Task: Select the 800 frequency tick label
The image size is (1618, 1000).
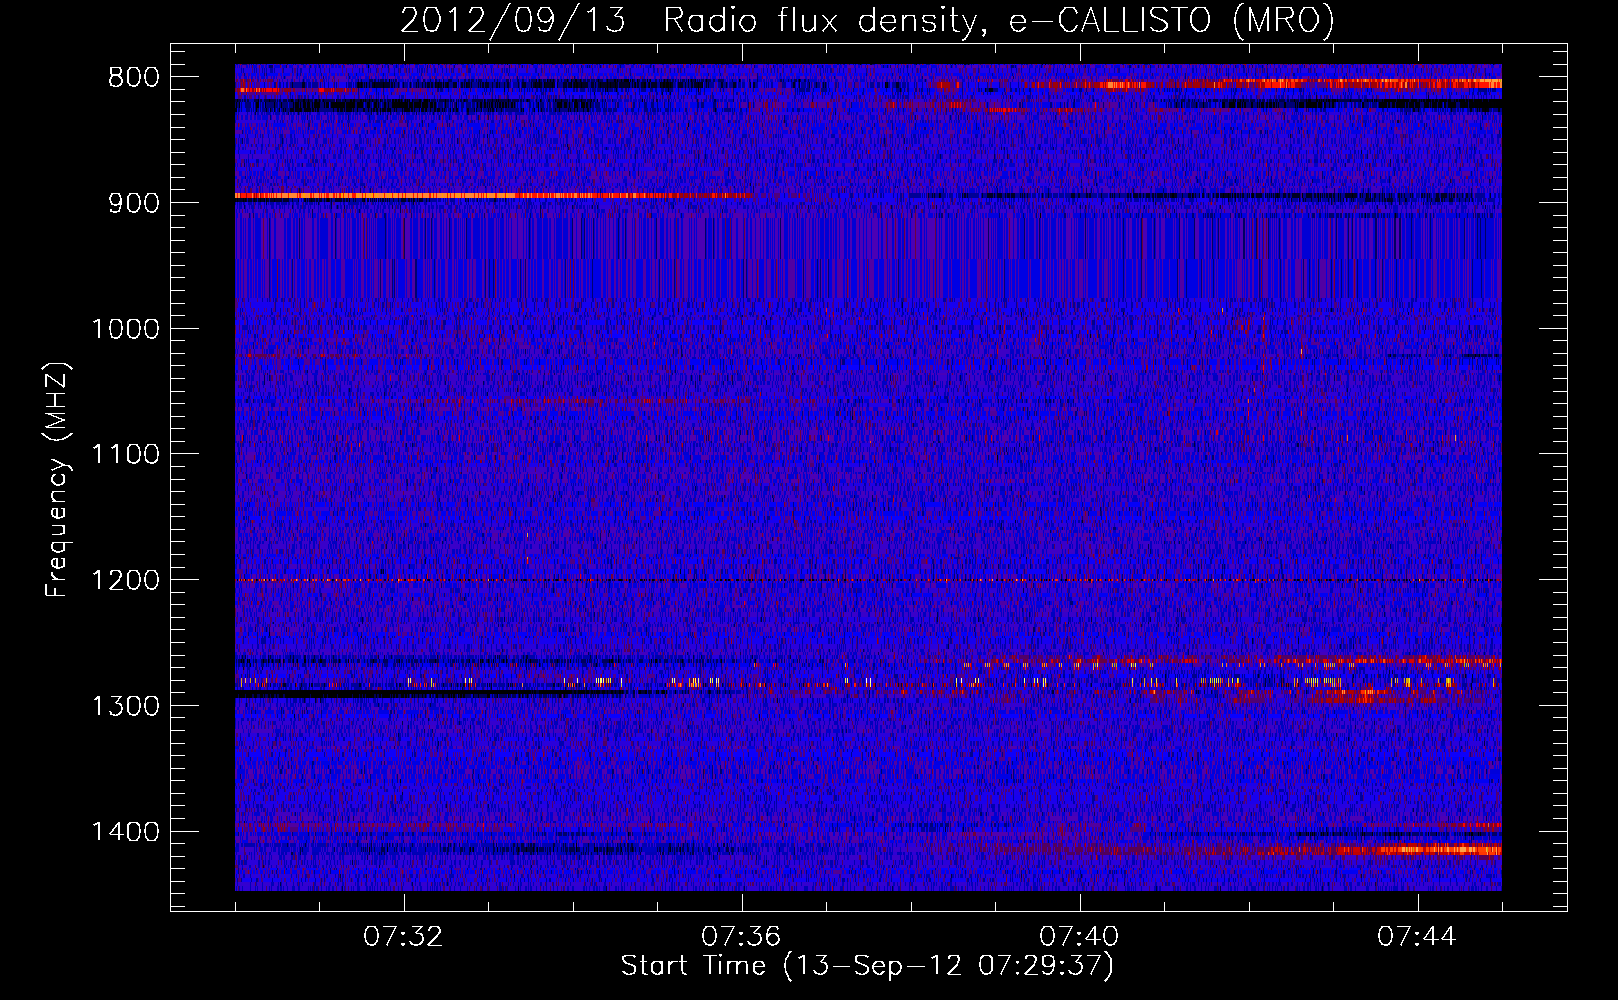Action: (131, 78)
